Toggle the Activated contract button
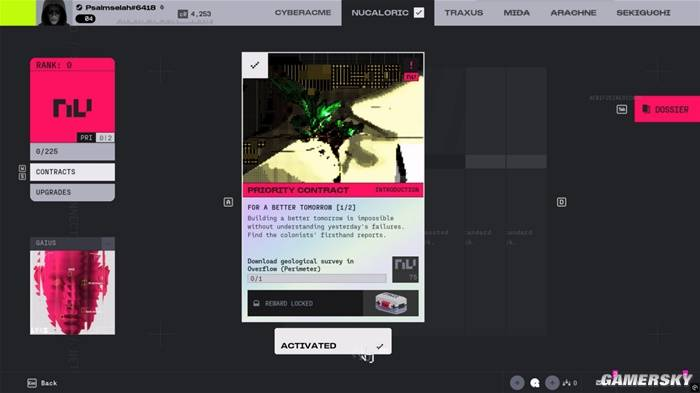This screenshot has height=393, width=700. [333, 342]
